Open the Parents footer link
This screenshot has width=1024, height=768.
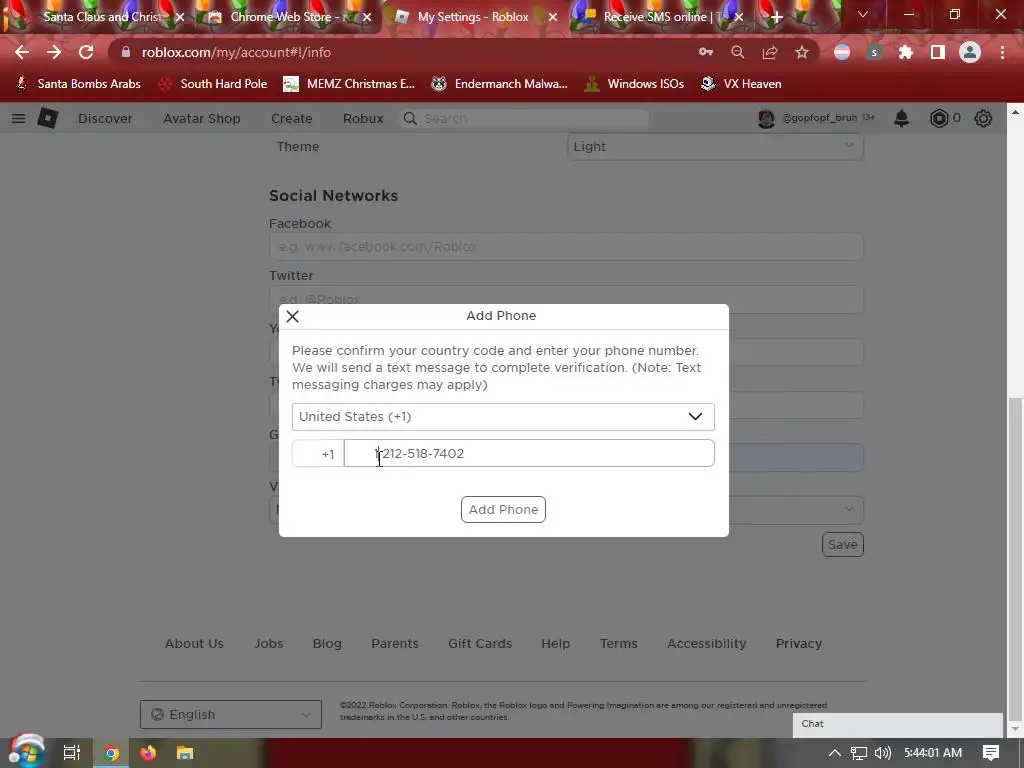(x=394, y=643)
